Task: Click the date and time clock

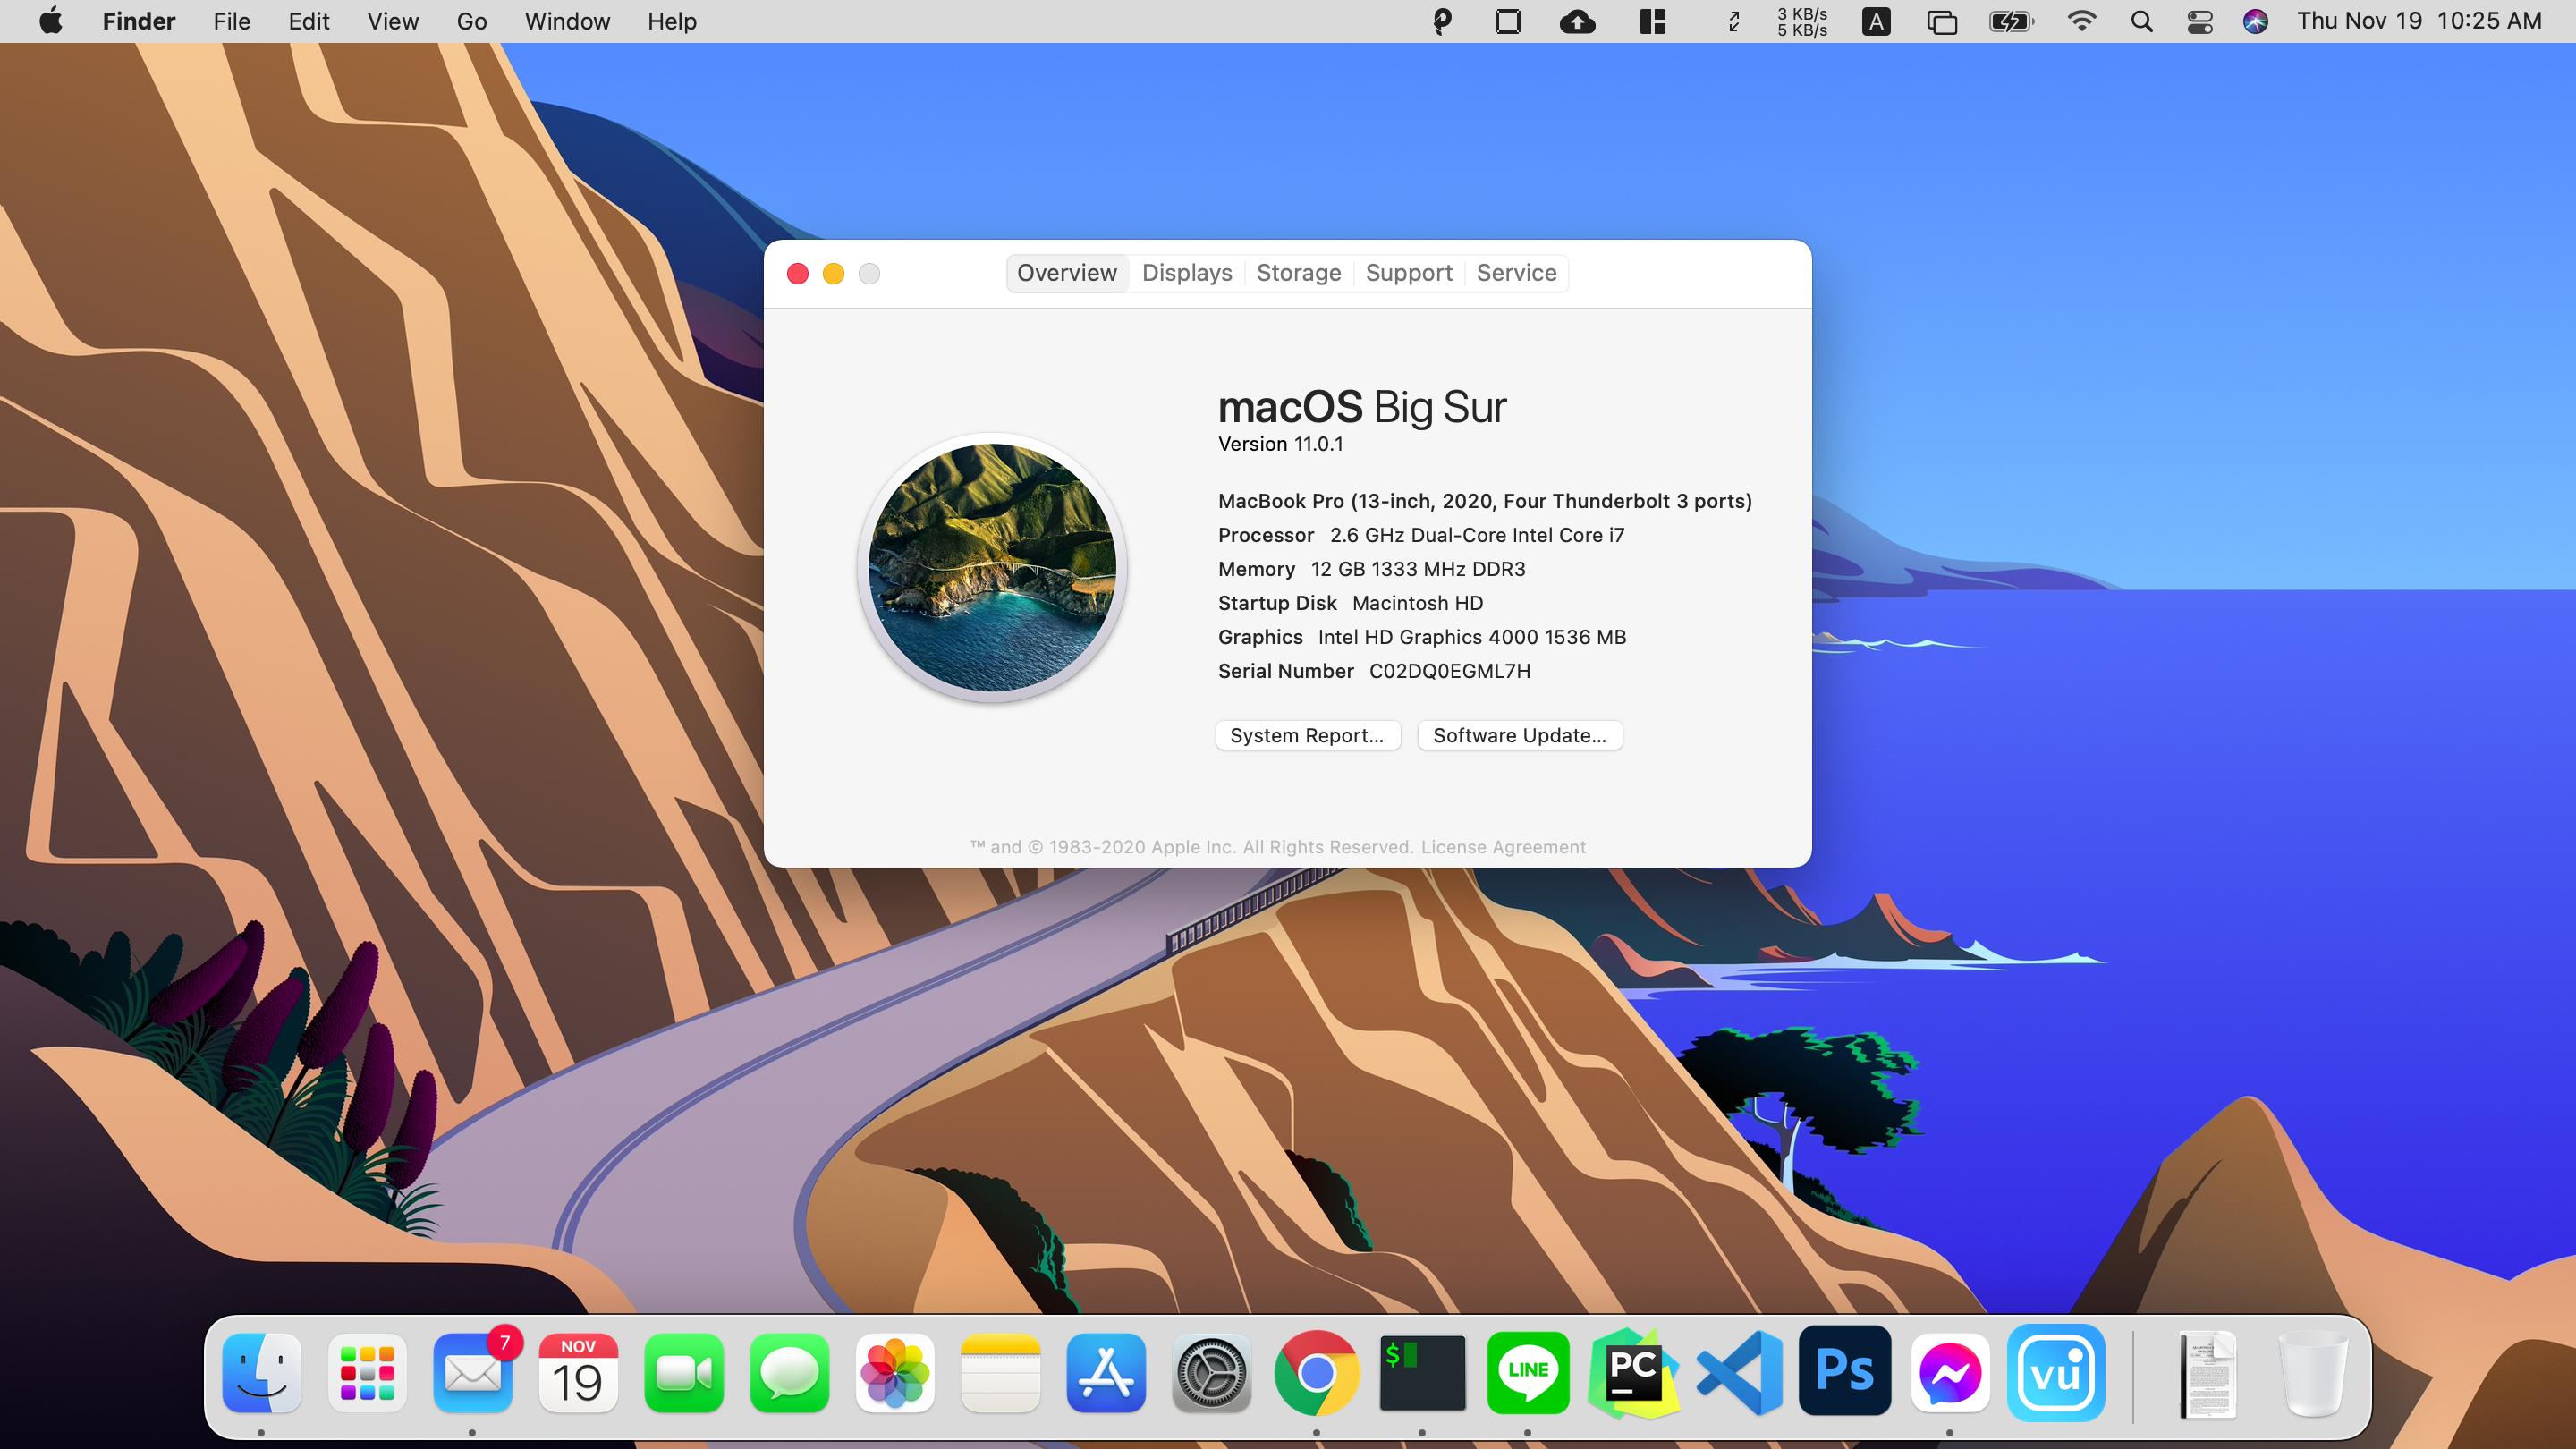Action: tap(2418, 21)
